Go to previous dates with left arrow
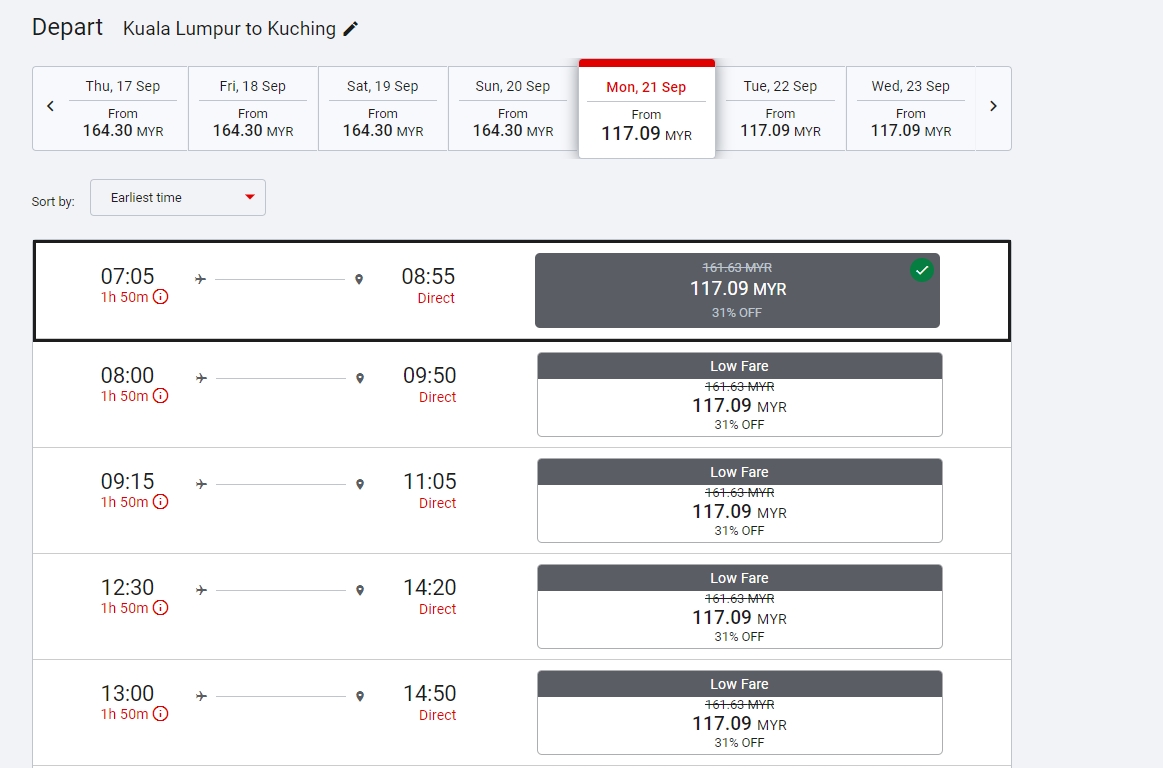 tap(51, 107)
